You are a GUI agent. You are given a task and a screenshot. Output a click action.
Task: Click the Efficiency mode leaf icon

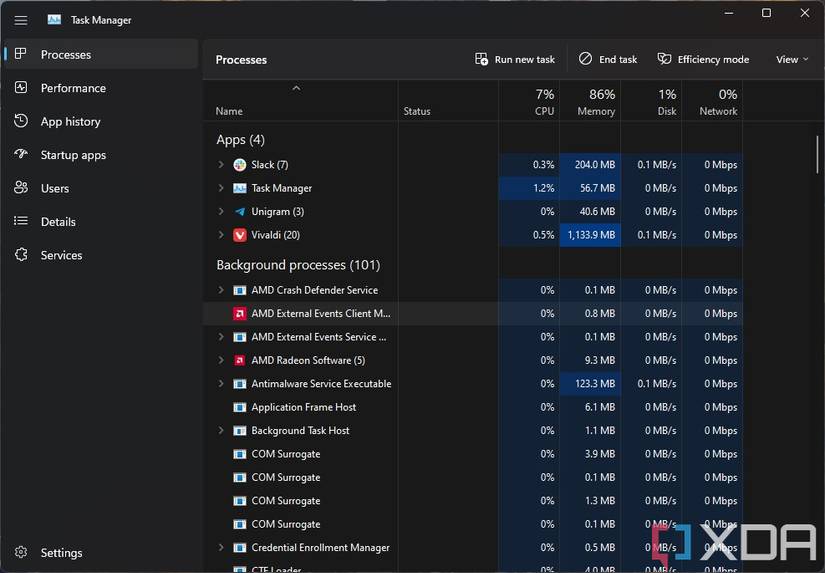pyautogui.click(x=664, y=59)
